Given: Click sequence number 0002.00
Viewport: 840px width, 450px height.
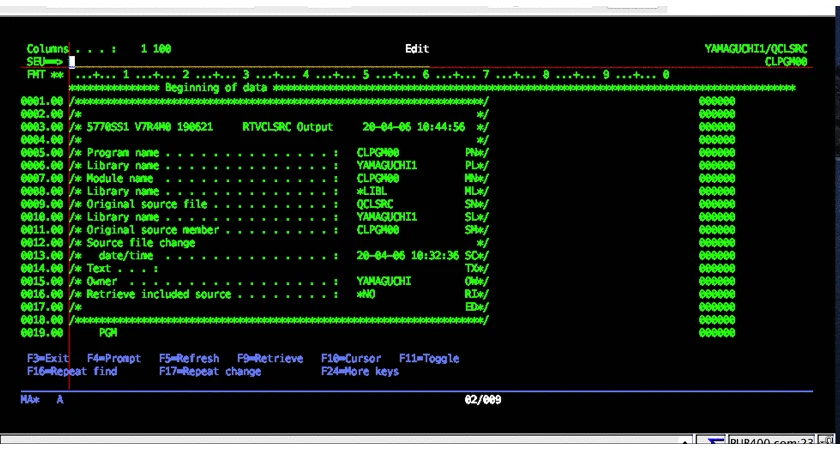Looking at the screenshot, I should click(x=42, y=114).
